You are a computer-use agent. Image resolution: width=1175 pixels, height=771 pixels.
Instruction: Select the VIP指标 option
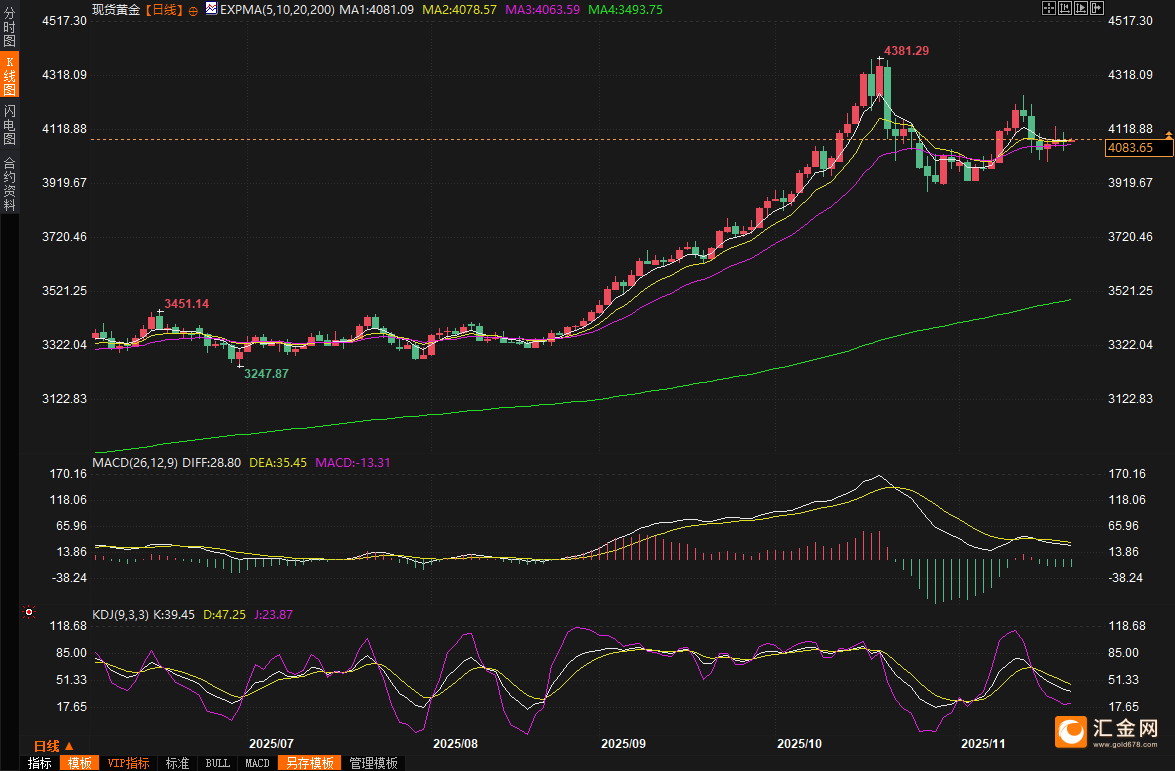[129, 763]
